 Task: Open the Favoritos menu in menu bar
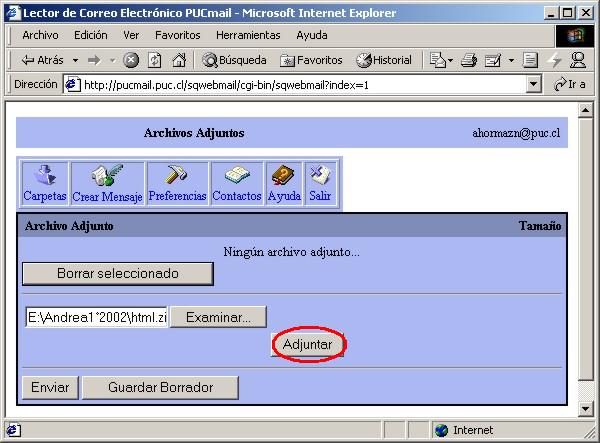(178, 35)
